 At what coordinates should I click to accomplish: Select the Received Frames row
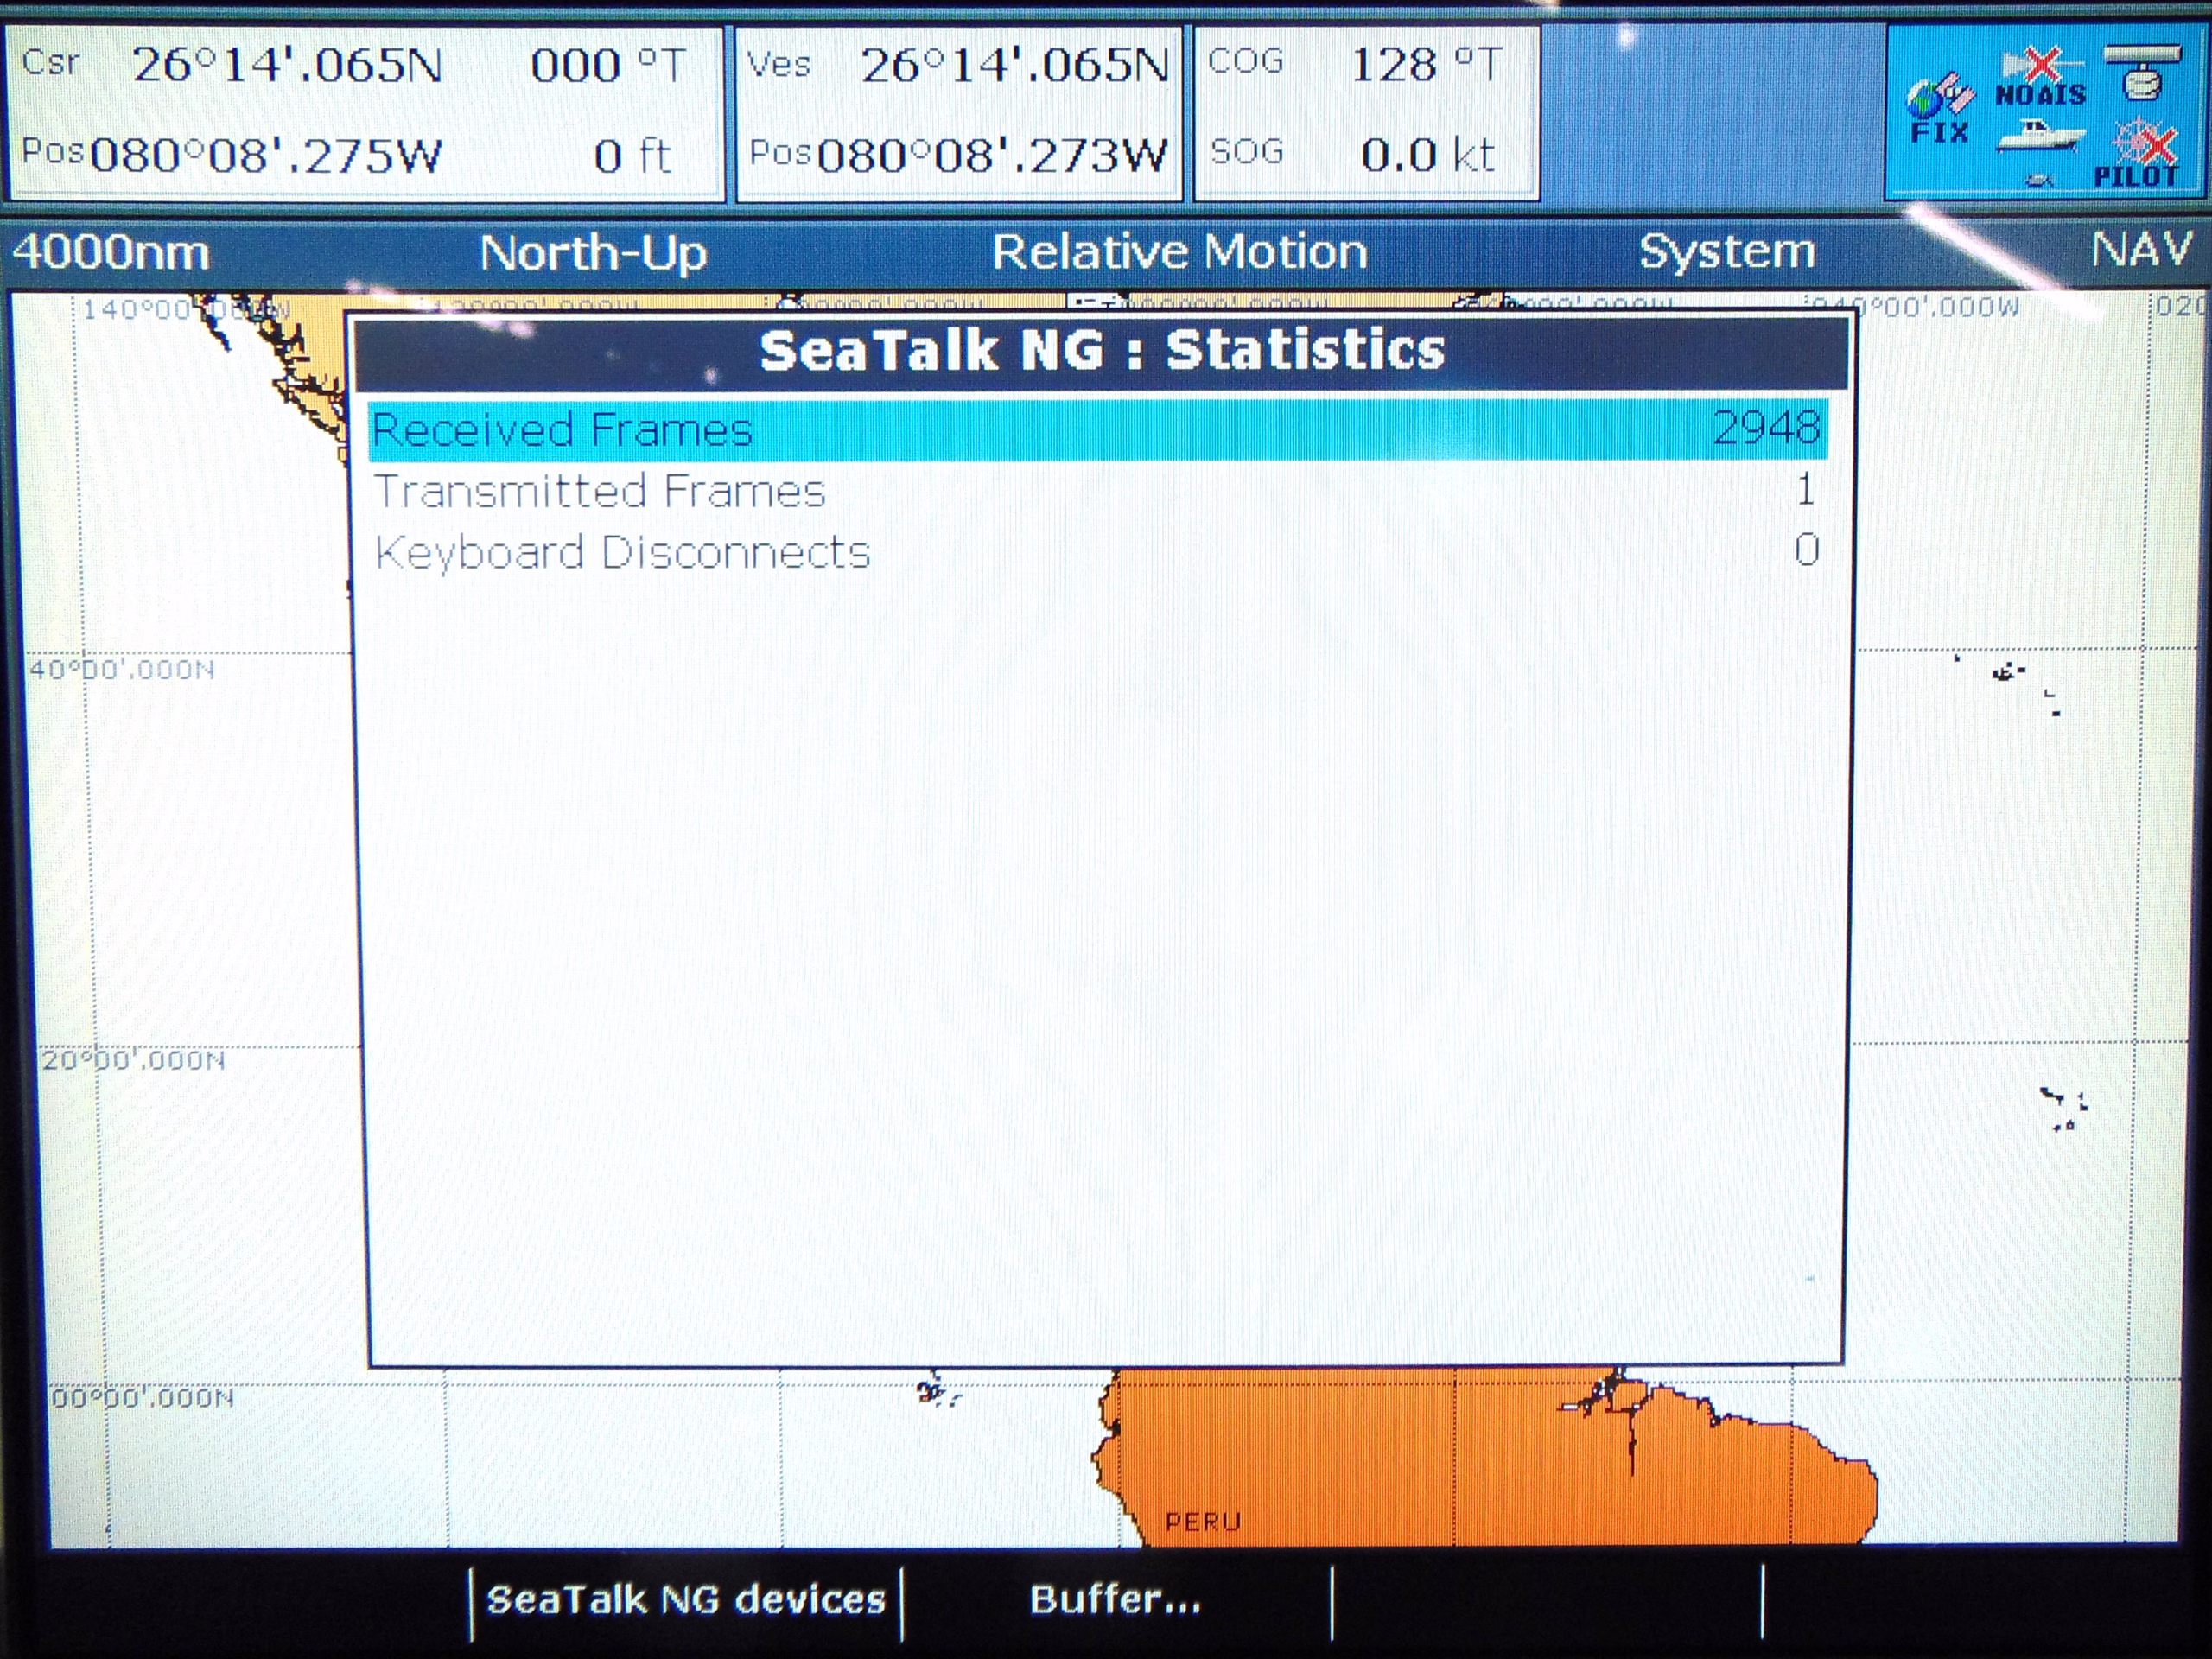pyautogui.click(x=1097, y=430)
